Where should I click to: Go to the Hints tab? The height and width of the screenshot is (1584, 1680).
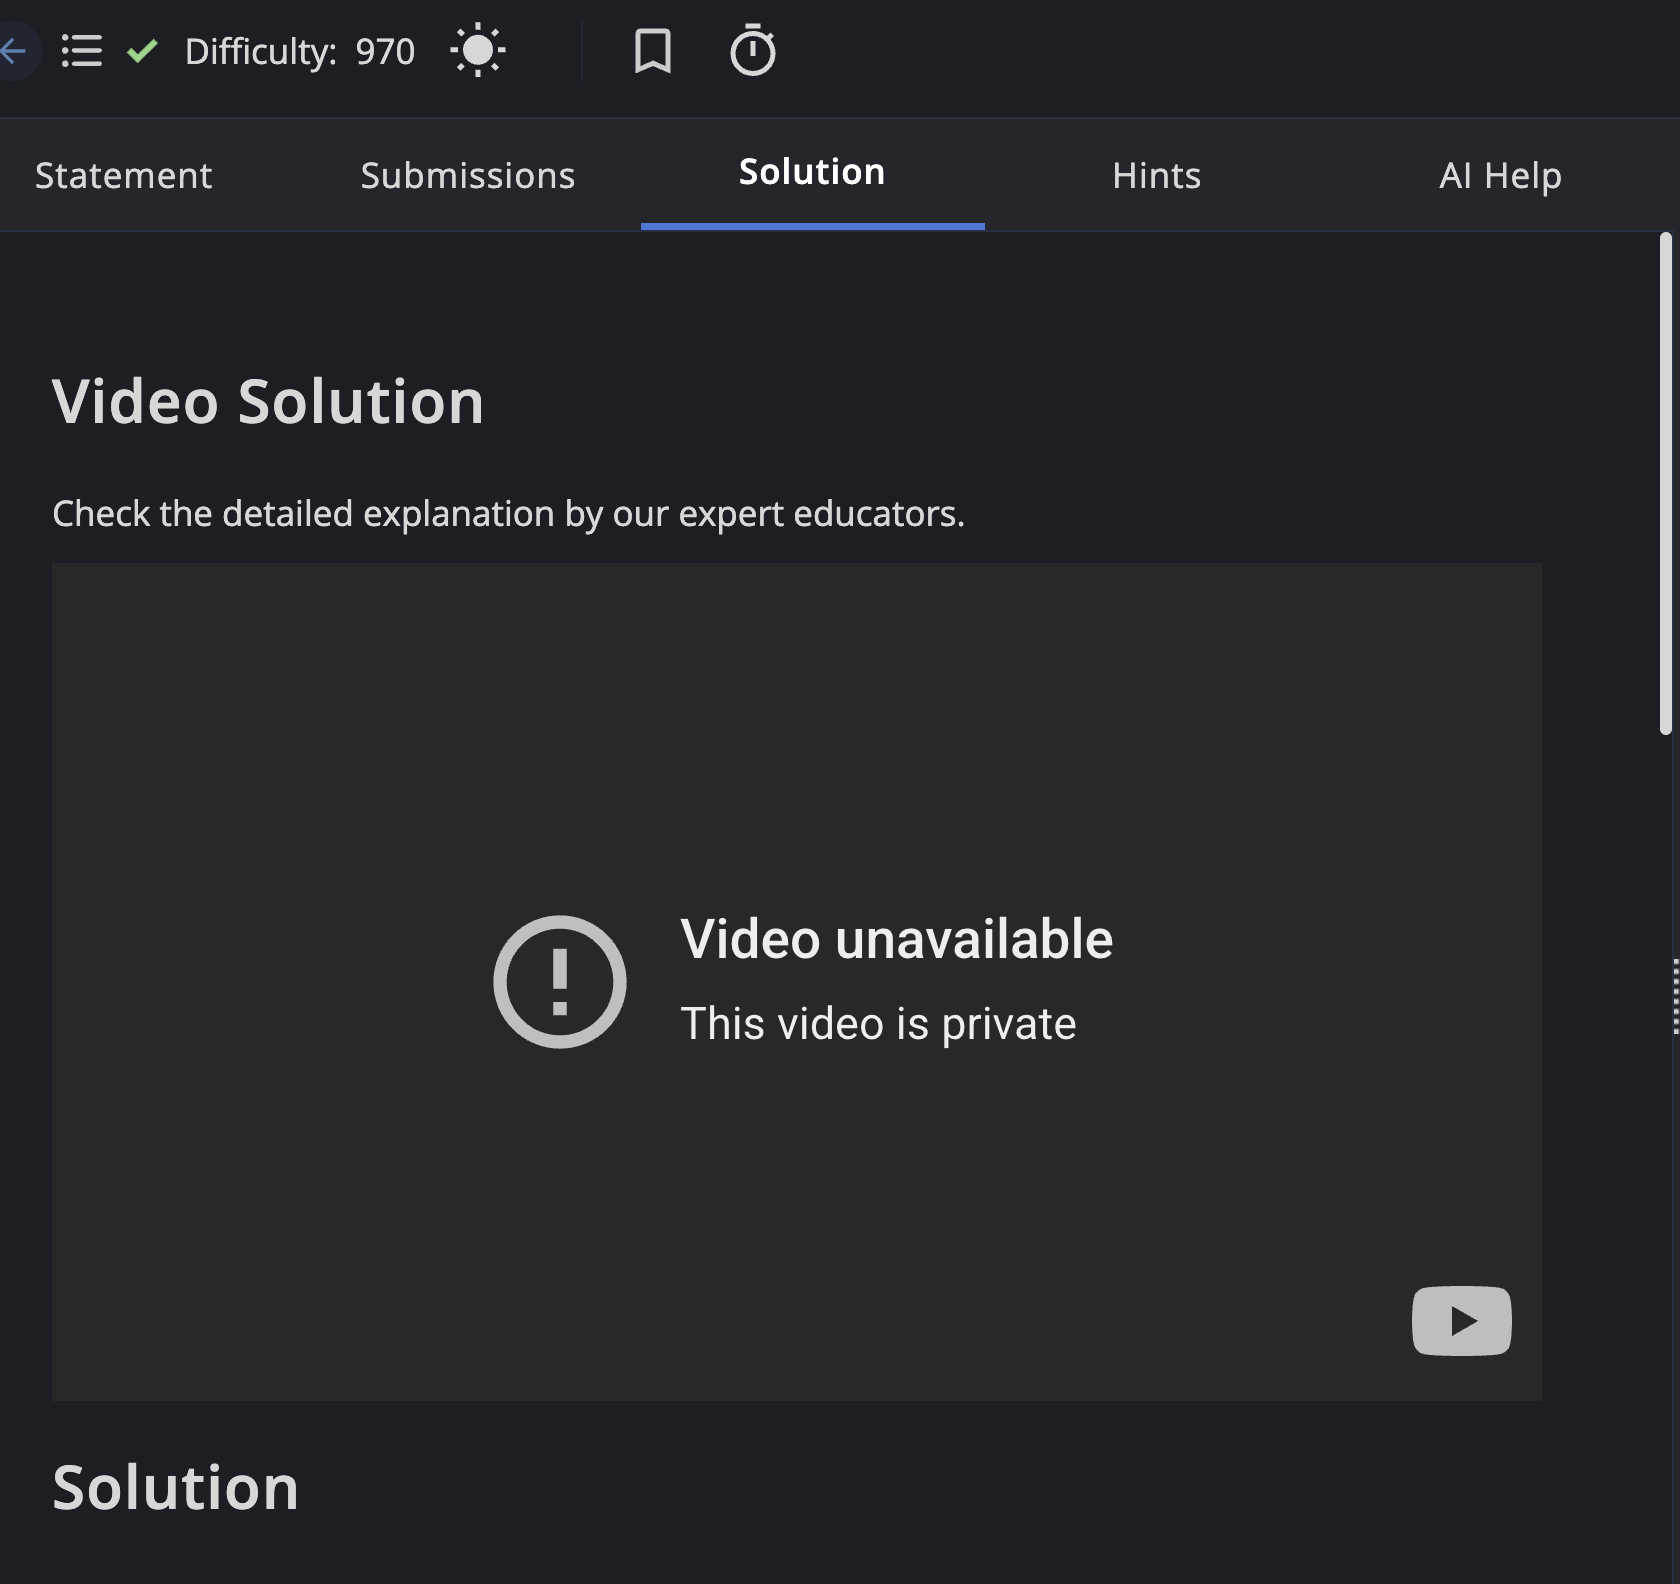click(1157, 176)
